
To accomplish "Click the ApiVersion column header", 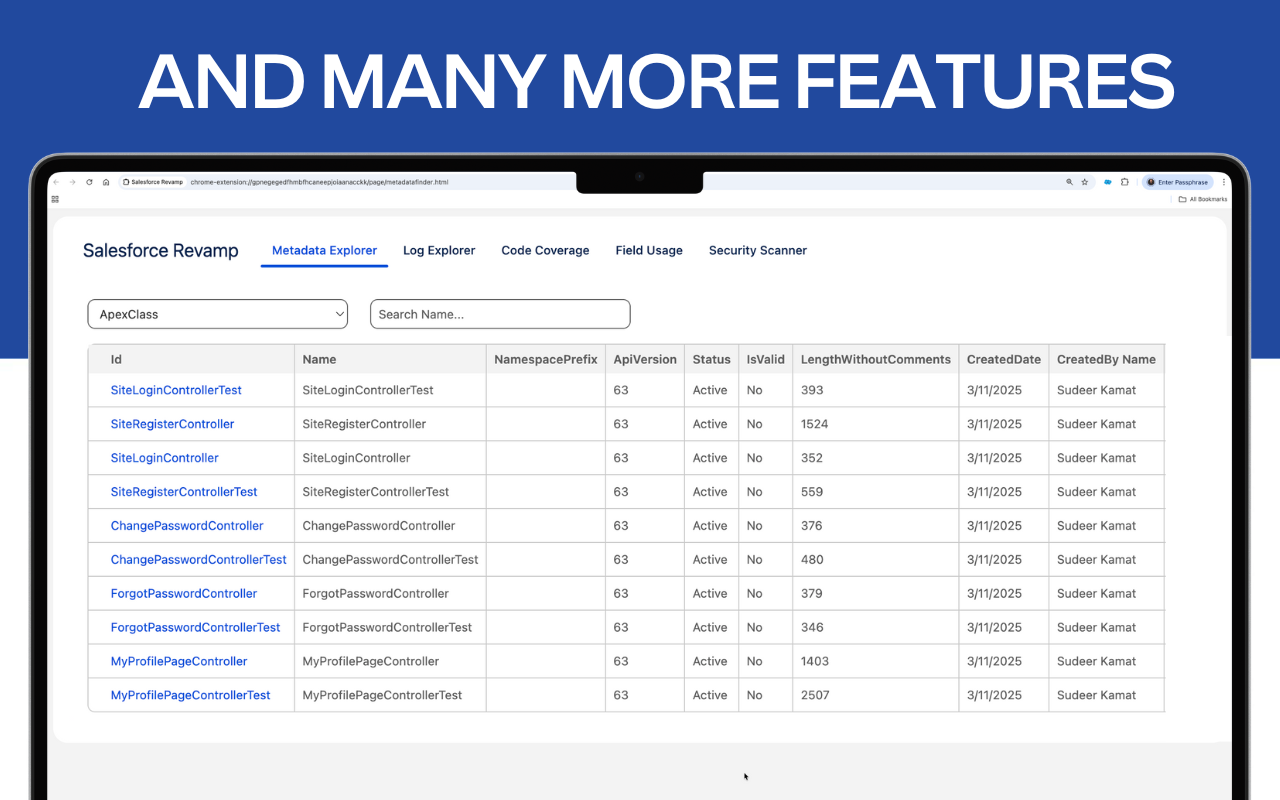I will pyautogui.click(x=645, y=359).
